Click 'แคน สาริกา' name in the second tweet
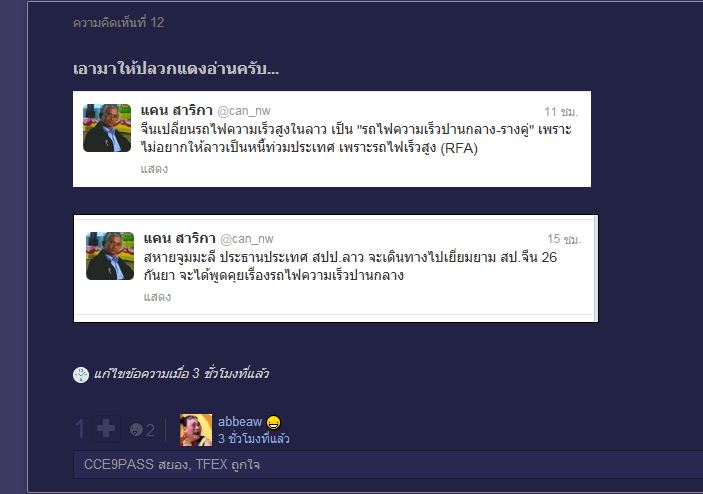The width and height of the screenshot is (703, 494). (180, 238)
